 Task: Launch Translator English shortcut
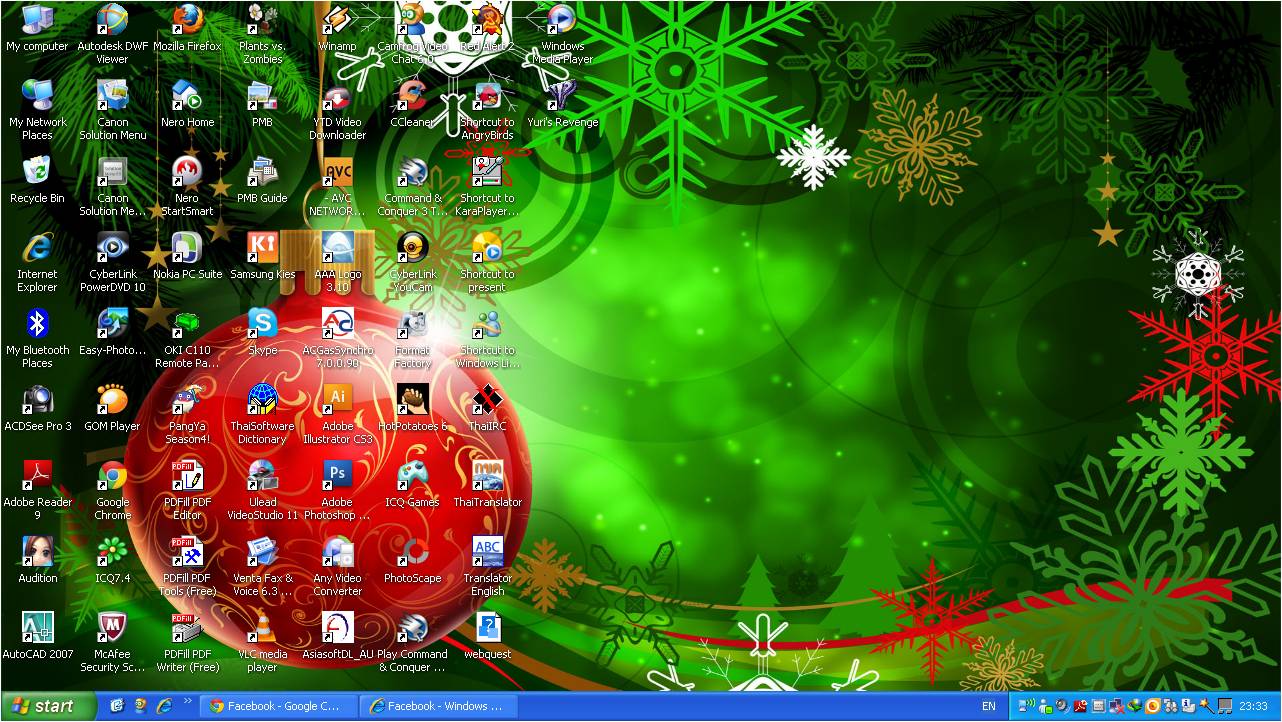click(487, 566)
